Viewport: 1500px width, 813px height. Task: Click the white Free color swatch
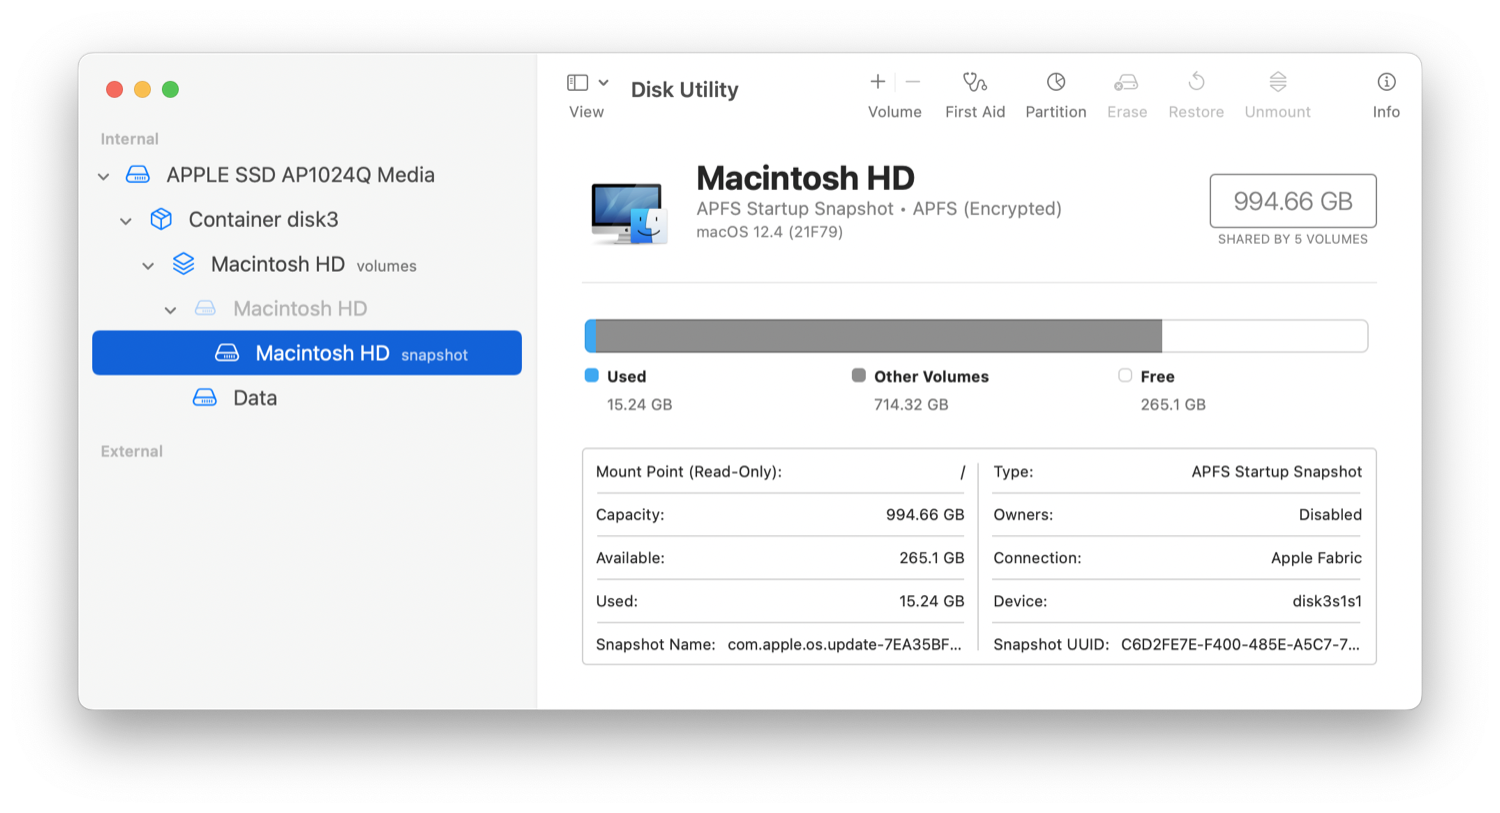pos(1125,375)
